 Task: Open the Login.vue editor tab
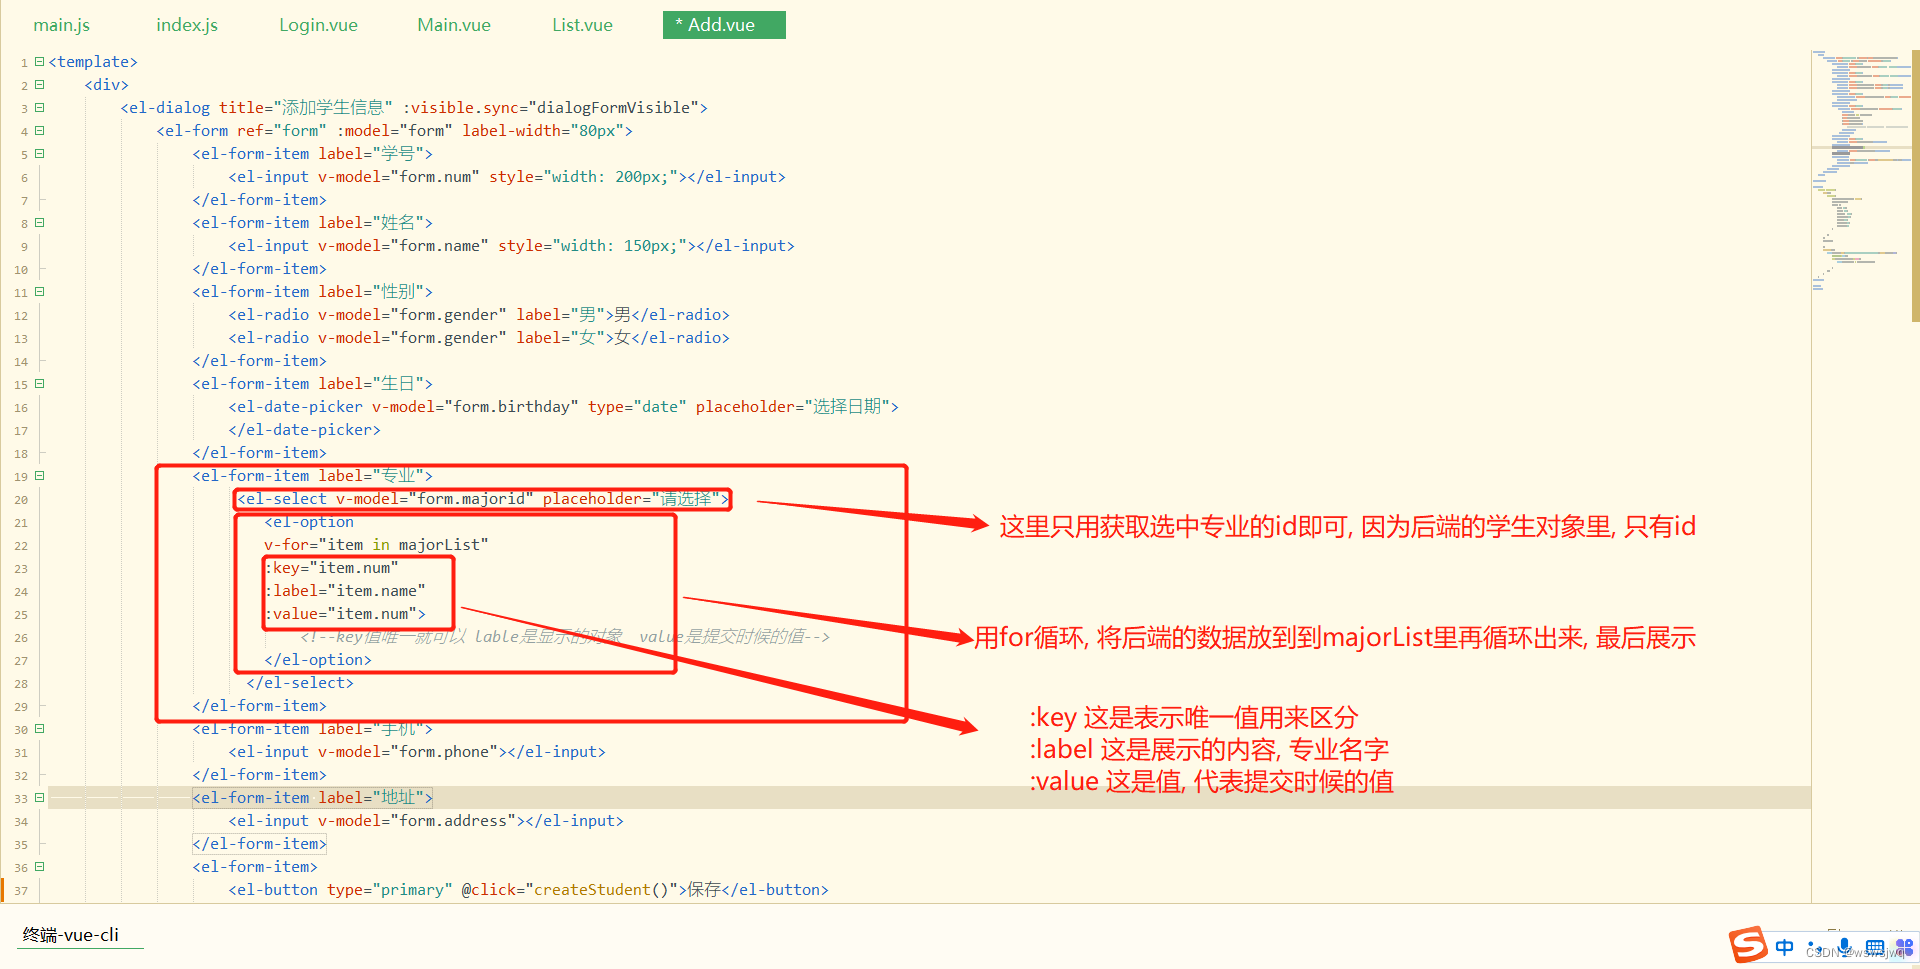tap(318, 25)
